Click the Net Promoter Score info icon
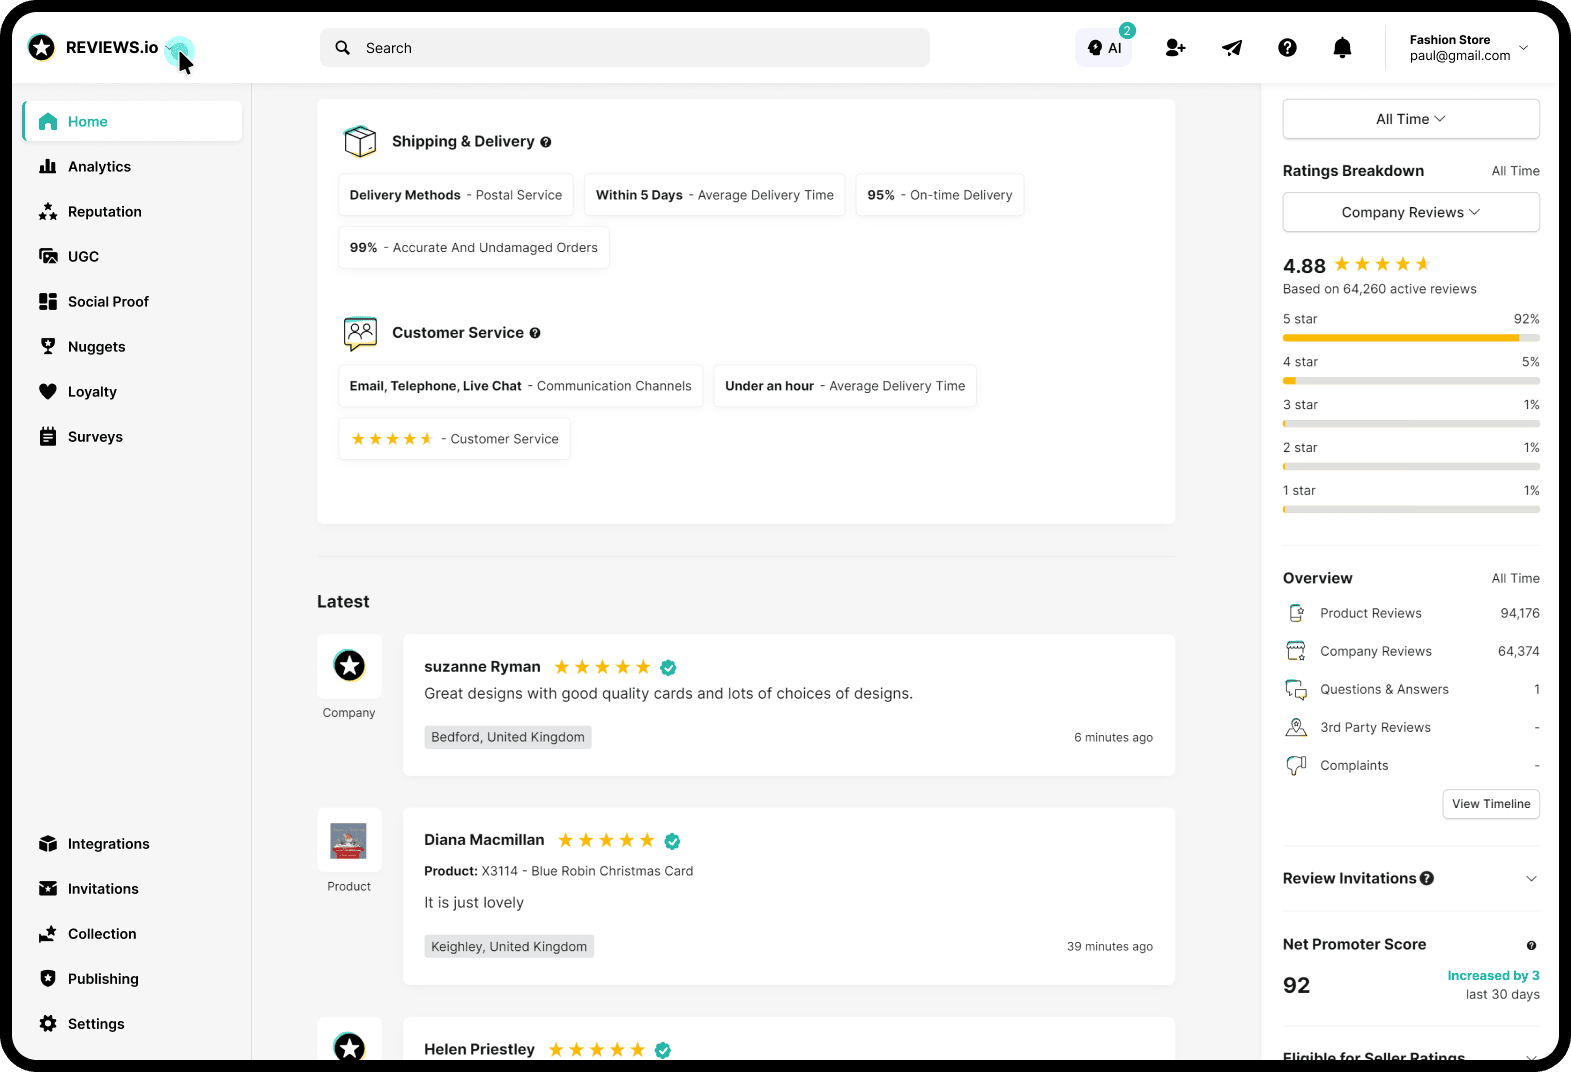This screenshot has width=1571, height=1072. coord(1531,945)
